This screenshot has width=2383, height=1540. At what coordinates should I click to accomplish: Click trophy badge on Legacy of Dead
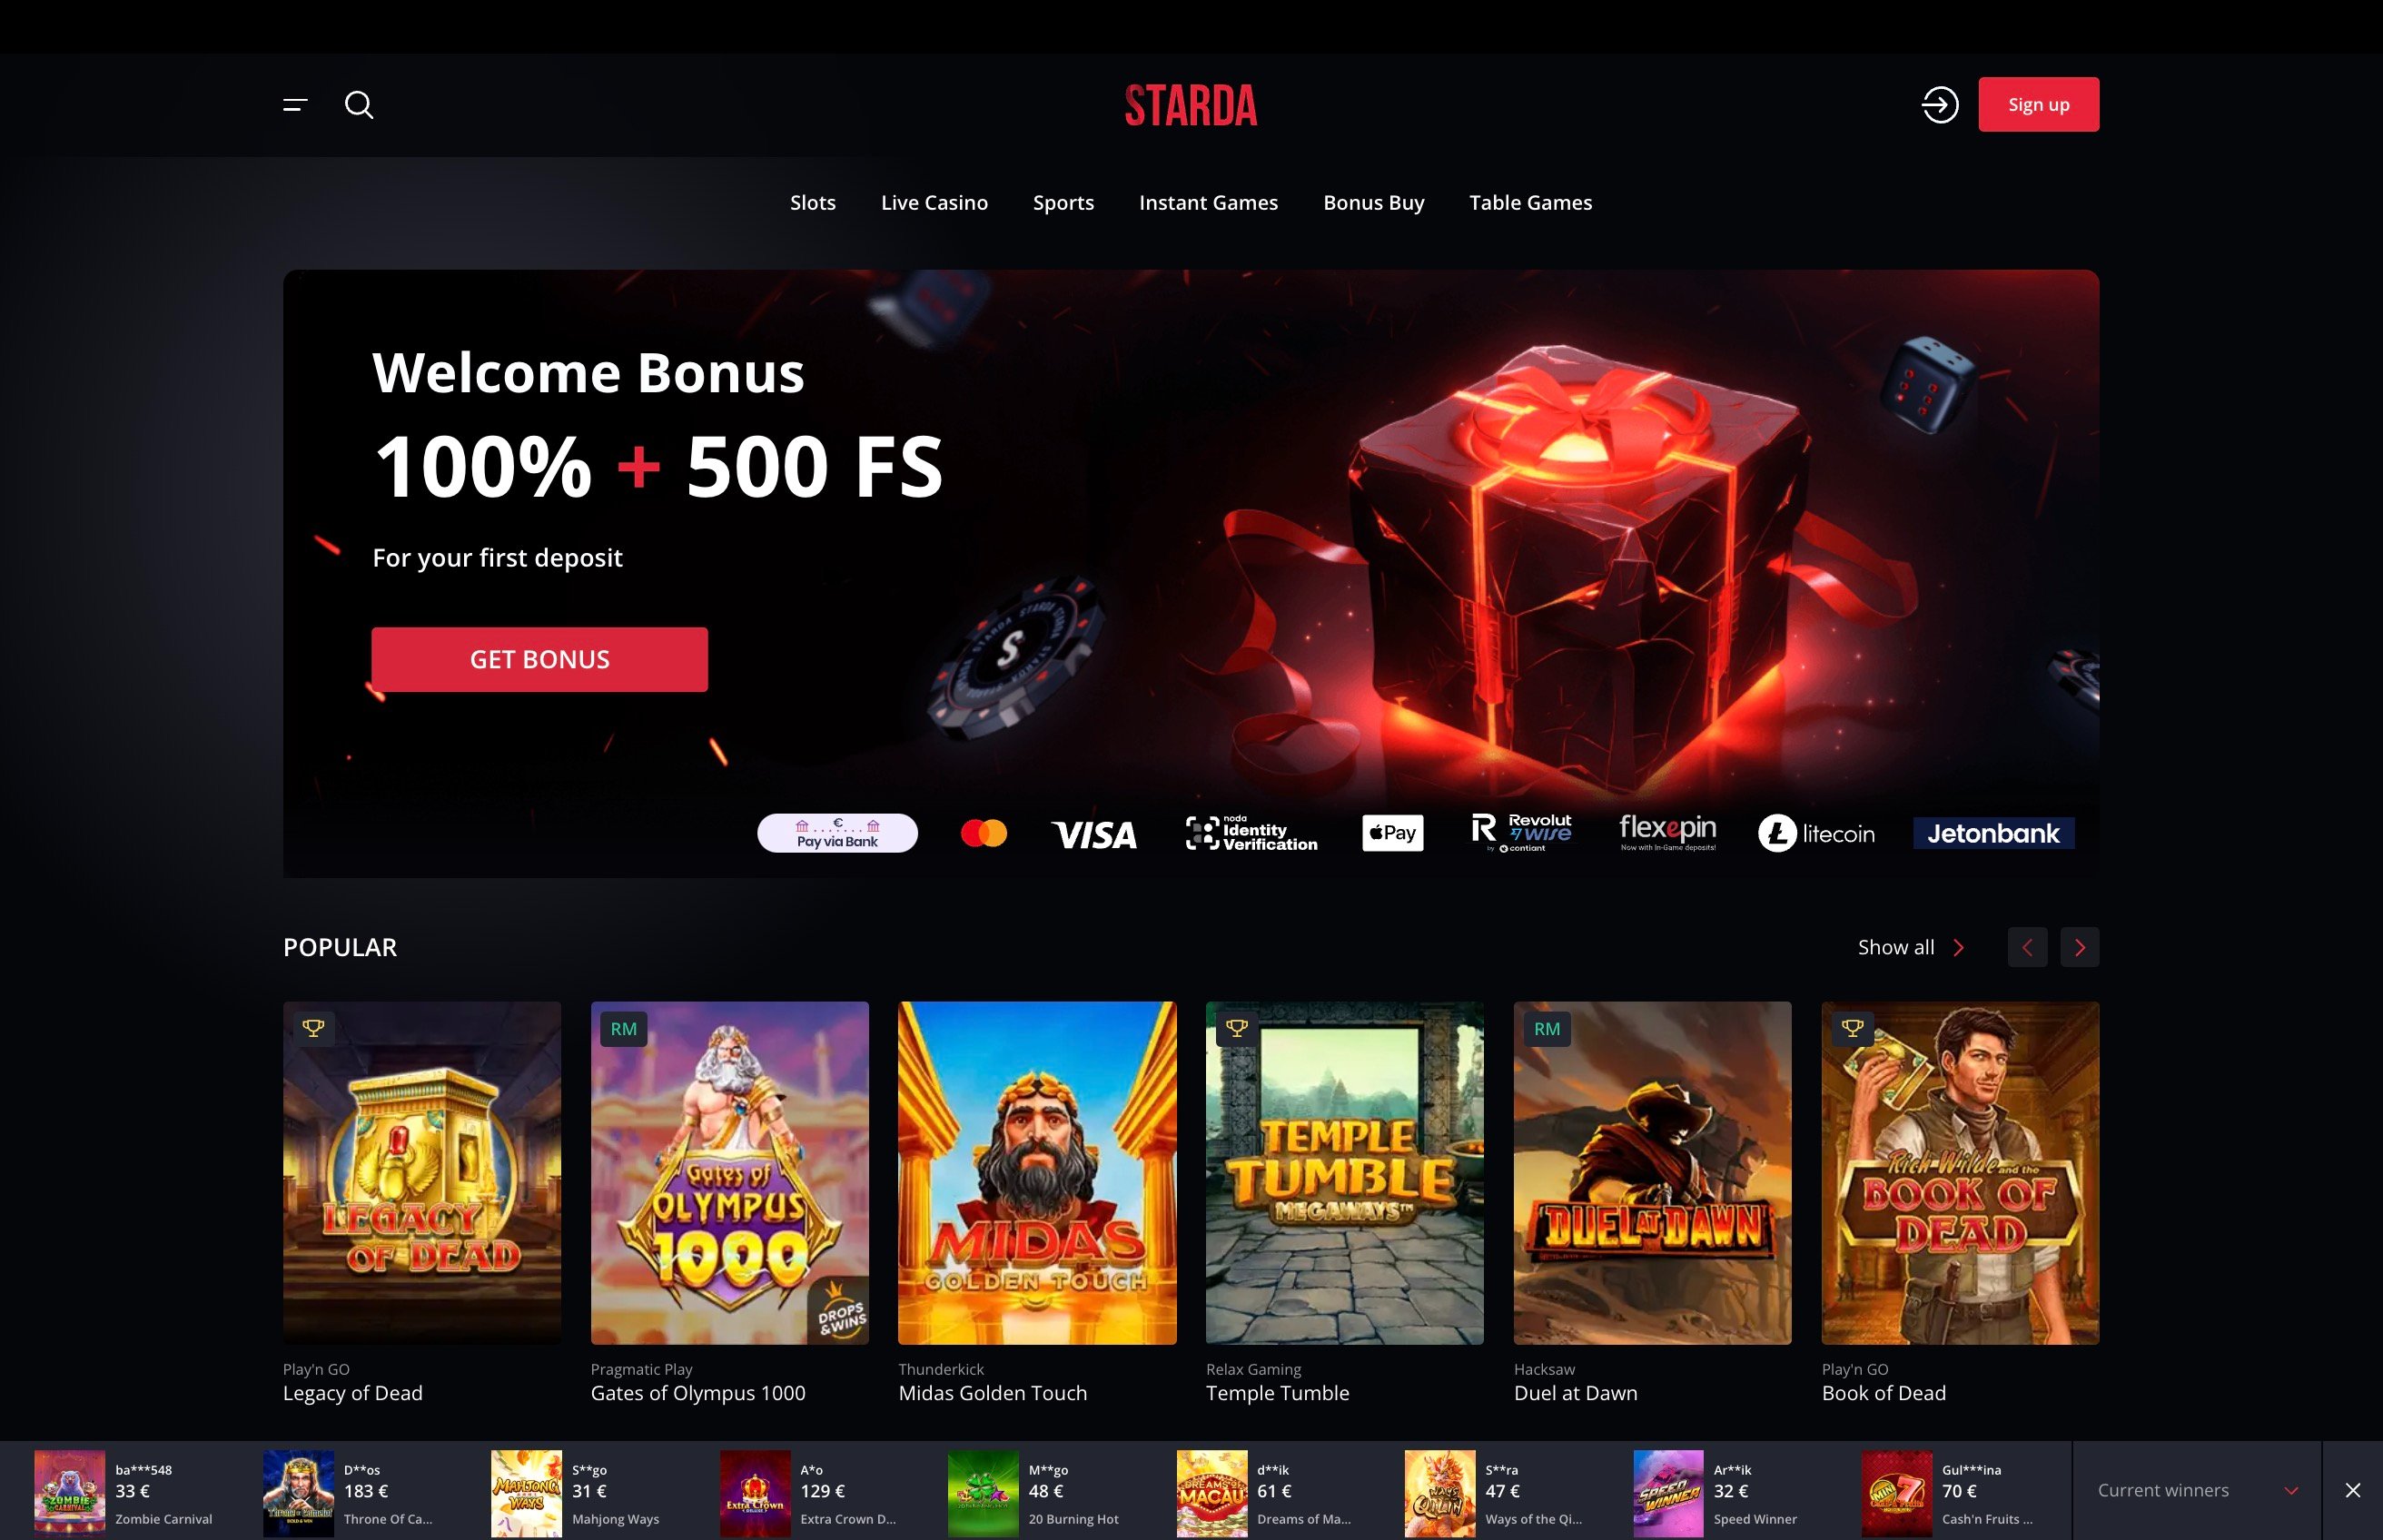(313, 1028)
